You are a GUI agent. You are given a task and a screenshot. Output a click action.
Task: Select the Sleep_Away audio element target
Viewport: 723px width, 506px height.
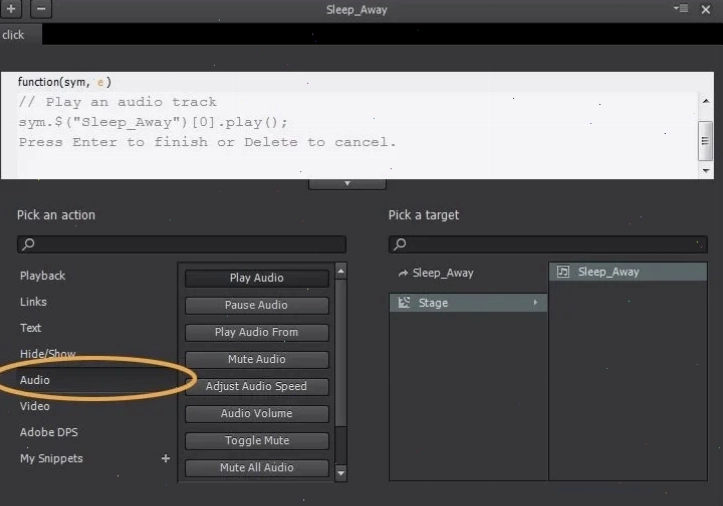coord(628,272)
